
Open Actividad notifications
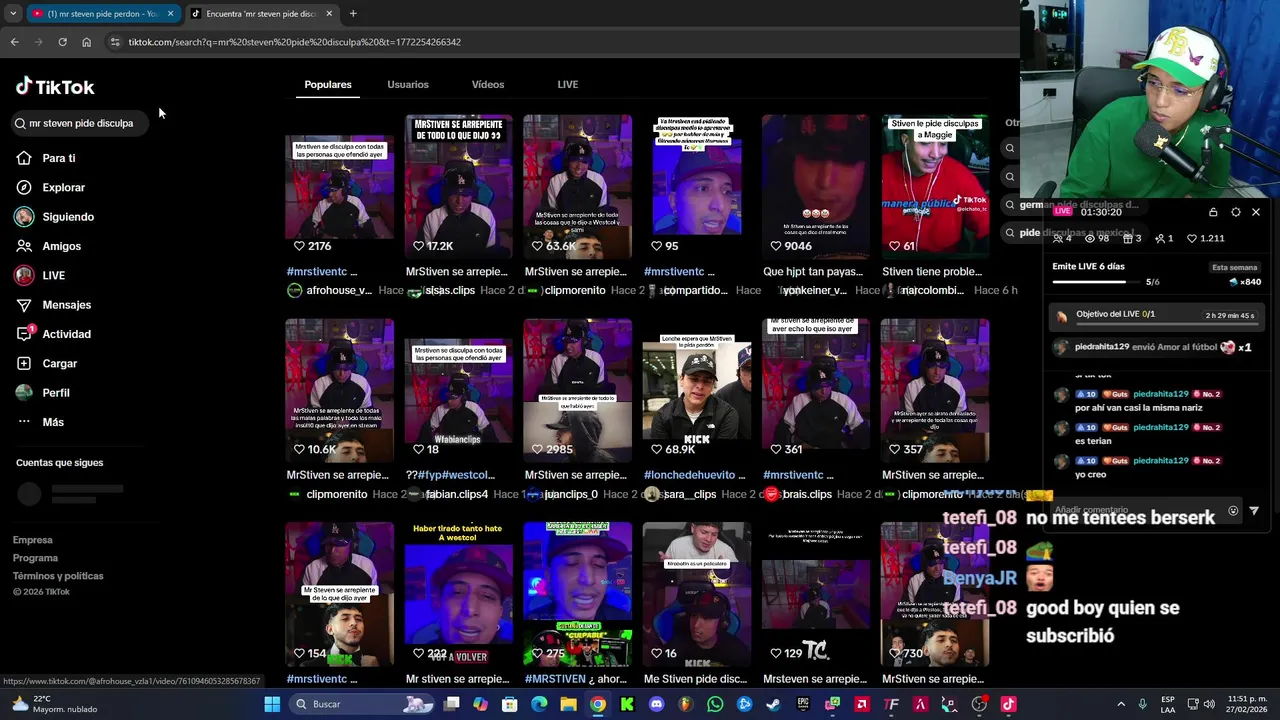(53, 334)
